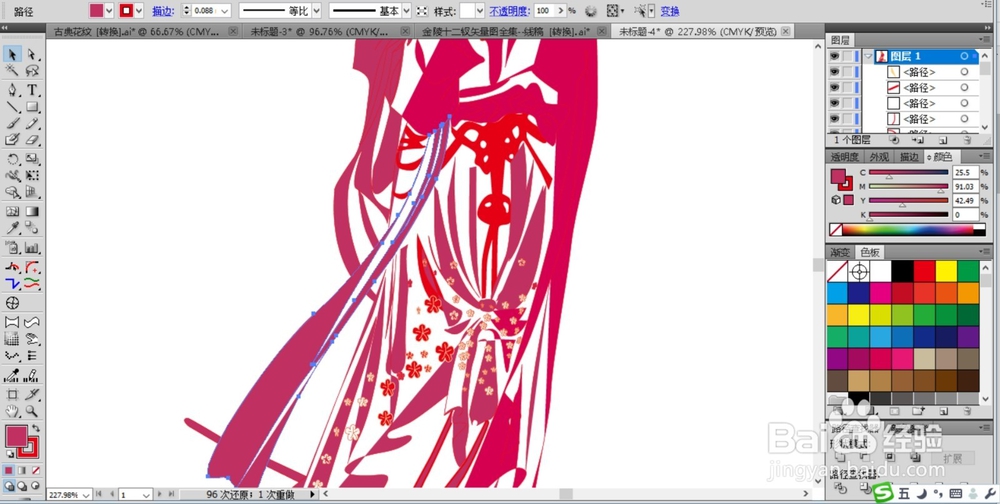This screenshot has width=1000, height=504.
Task: Click the target circle of second <路径>
Action: 964,87
